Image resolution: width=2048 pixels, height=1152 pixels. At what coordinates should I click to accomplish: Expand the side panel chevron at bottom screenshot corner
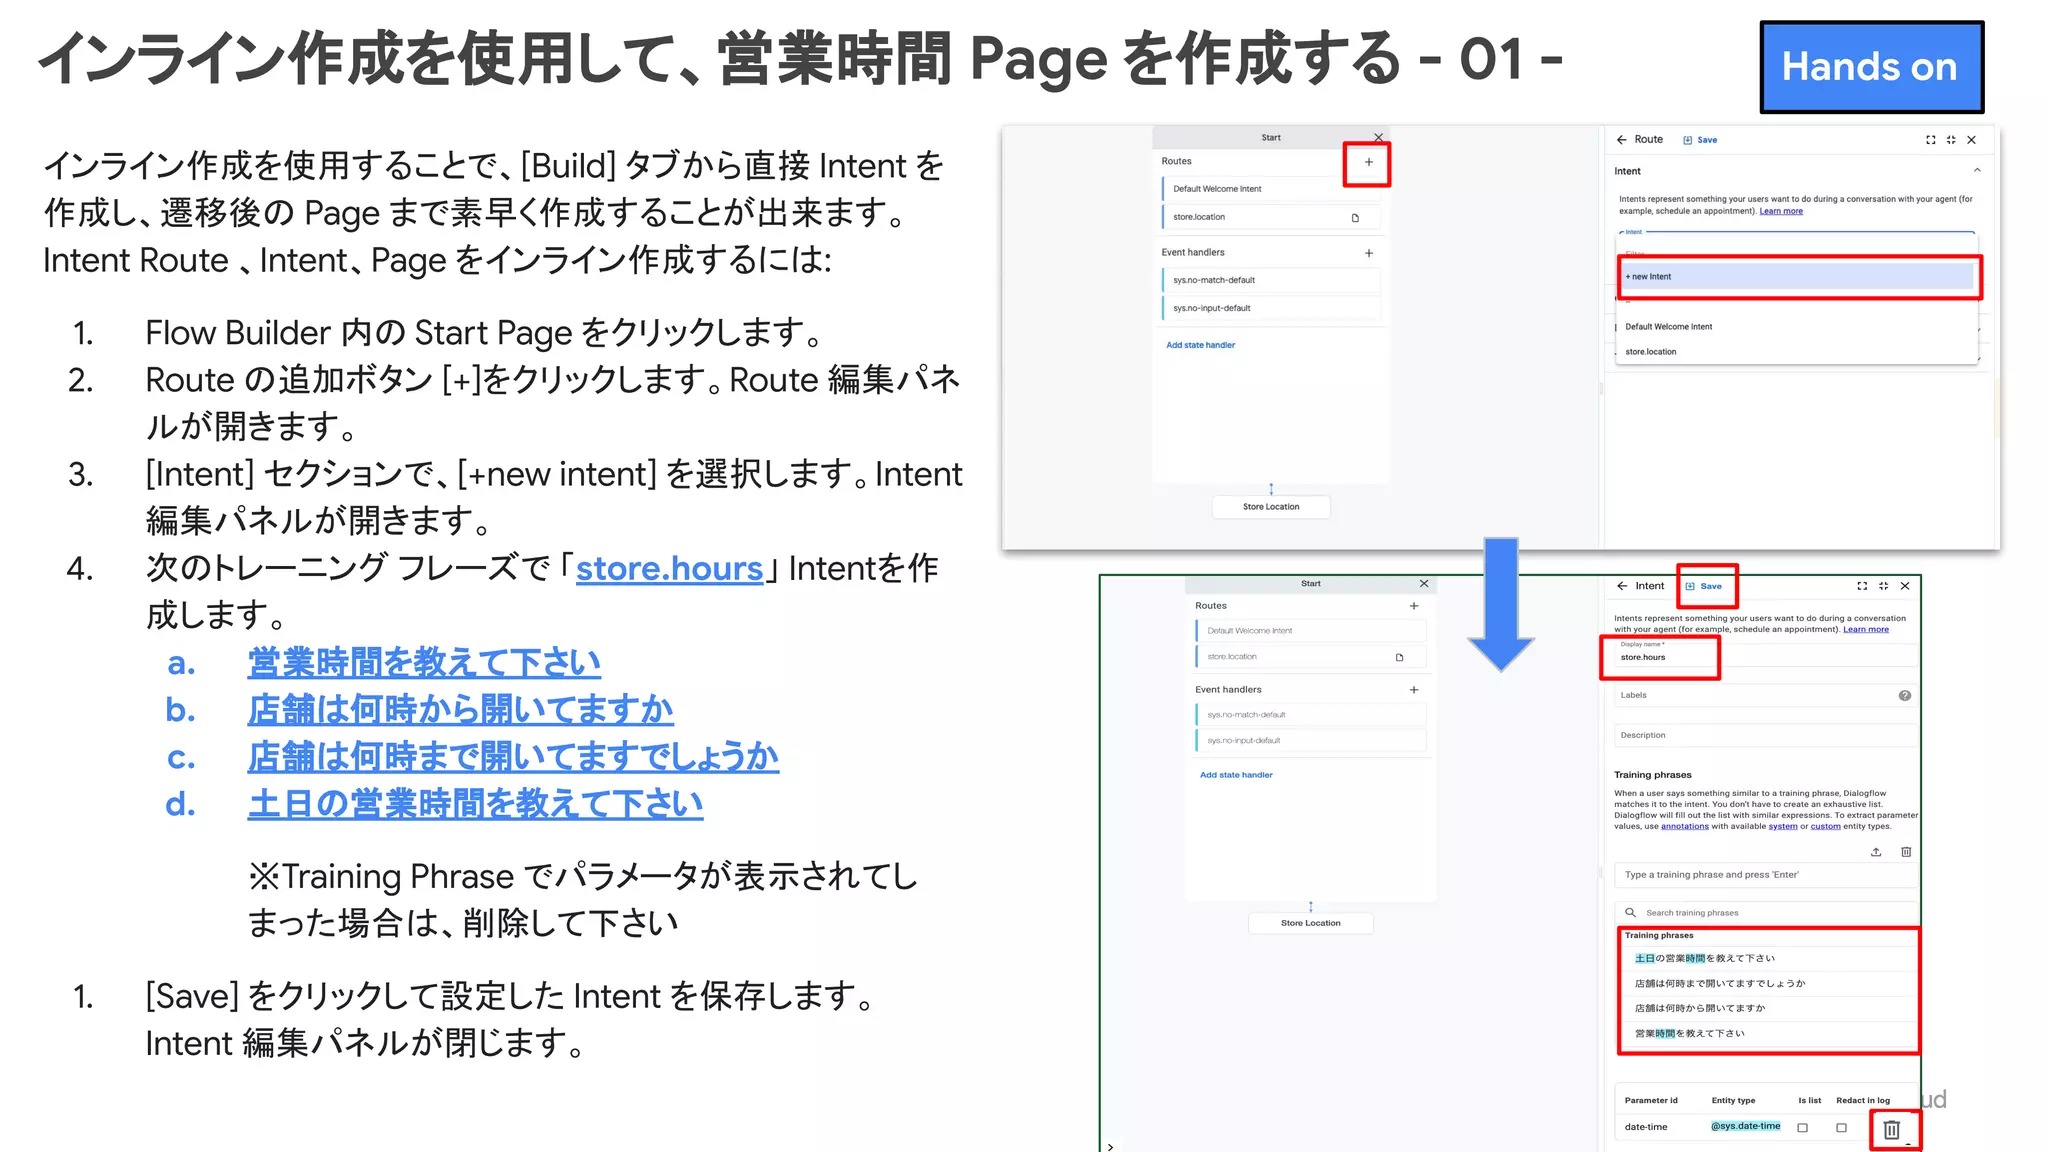pos(1110,1146)
